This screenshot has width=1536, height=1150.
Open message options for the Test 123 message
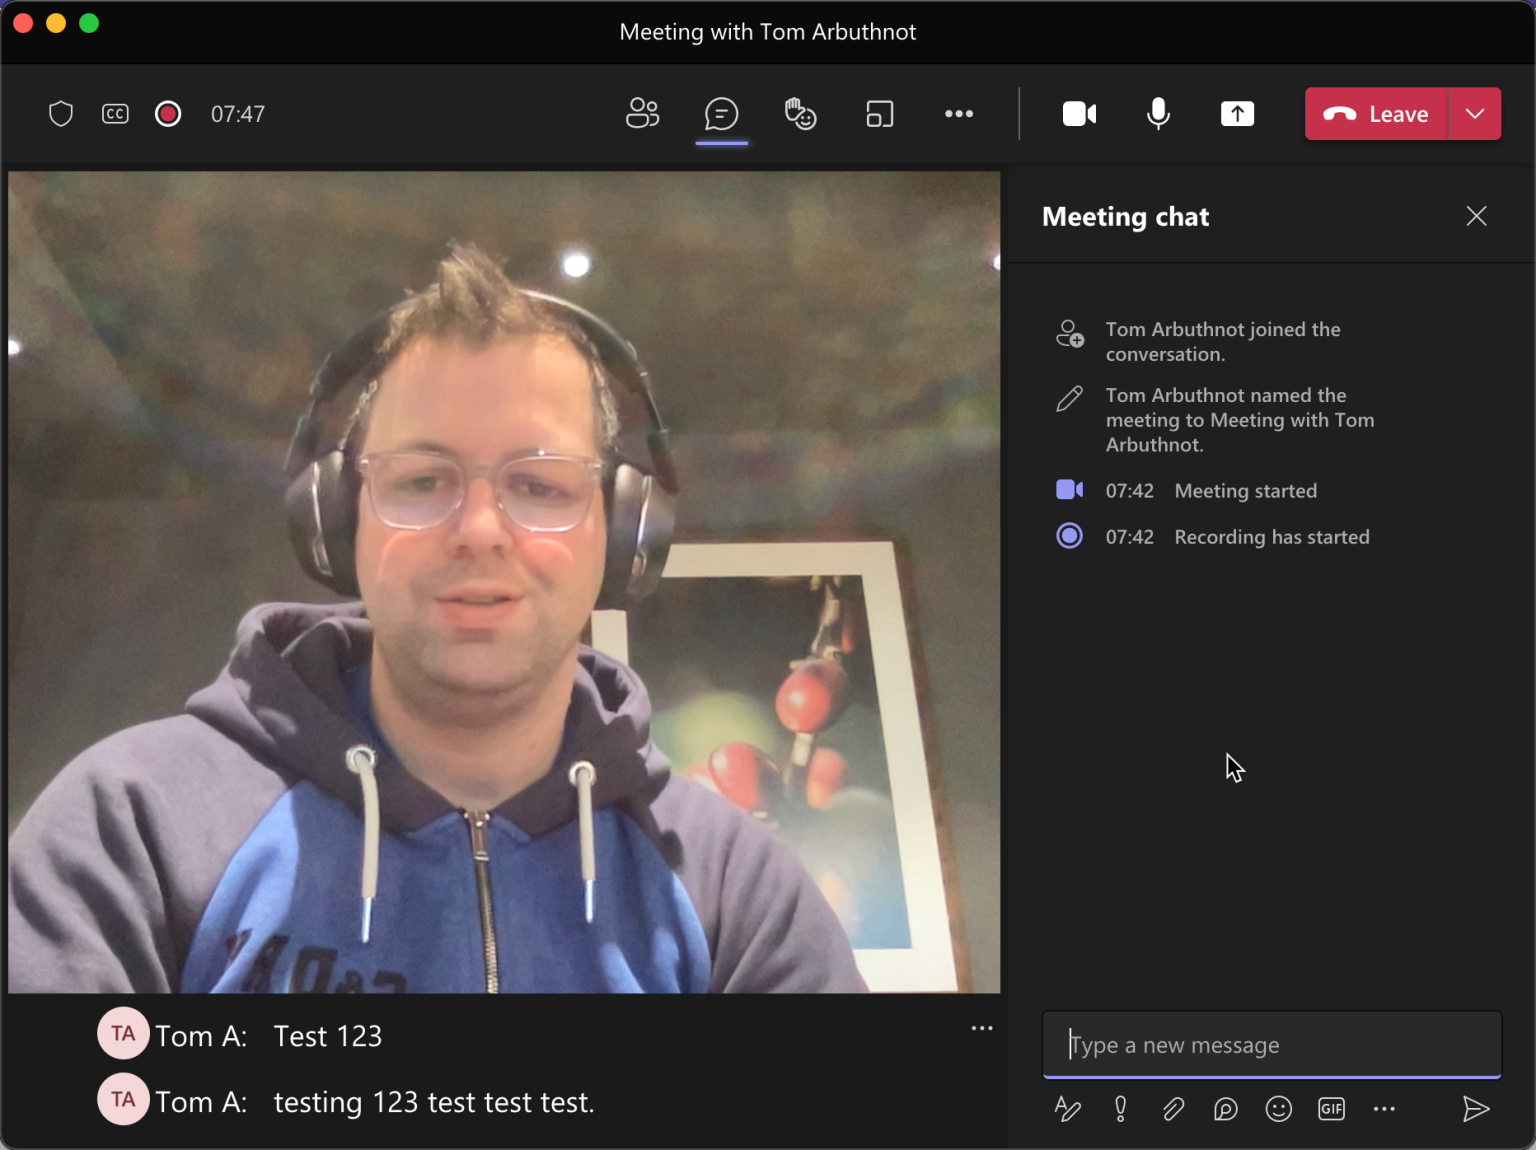982,1028
